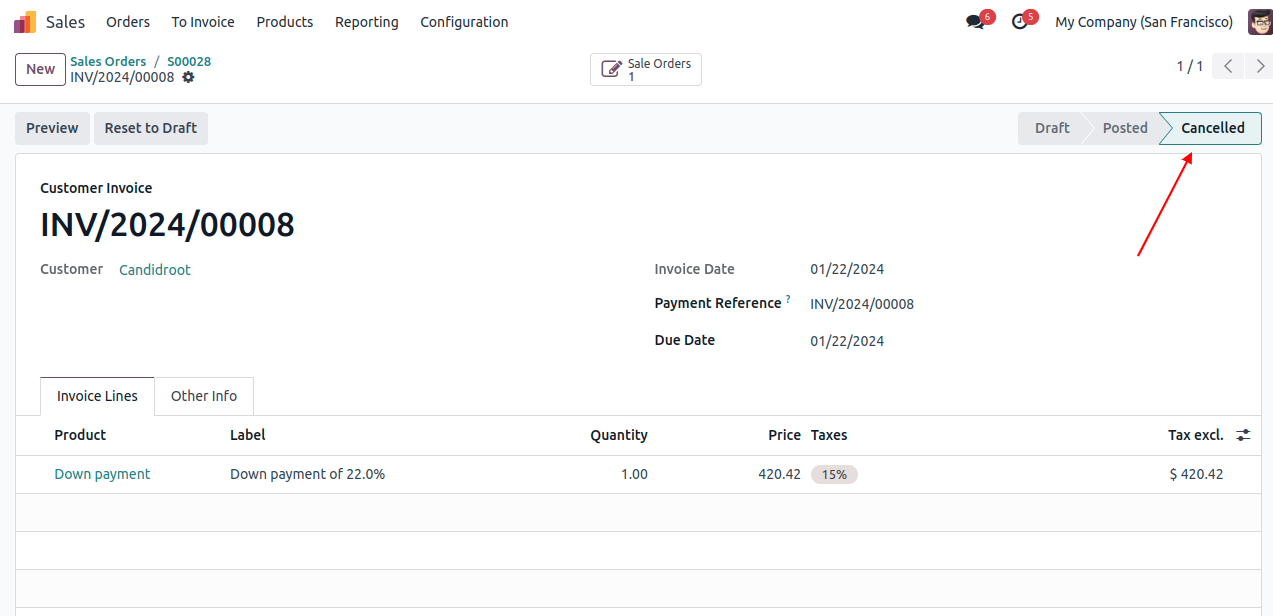Click the Sales app logo icon
This screenshot has width=1273, height=616.
(25, 22)
